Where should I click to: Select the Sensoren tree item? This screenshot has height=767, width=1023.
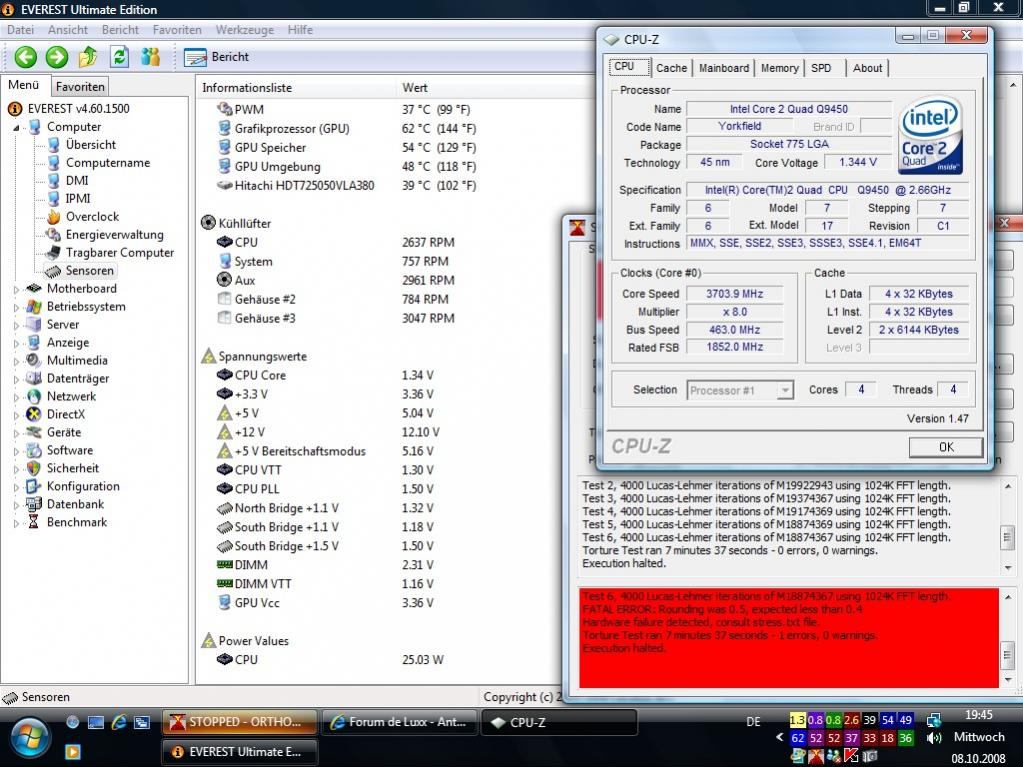click(x=89, y=271)
